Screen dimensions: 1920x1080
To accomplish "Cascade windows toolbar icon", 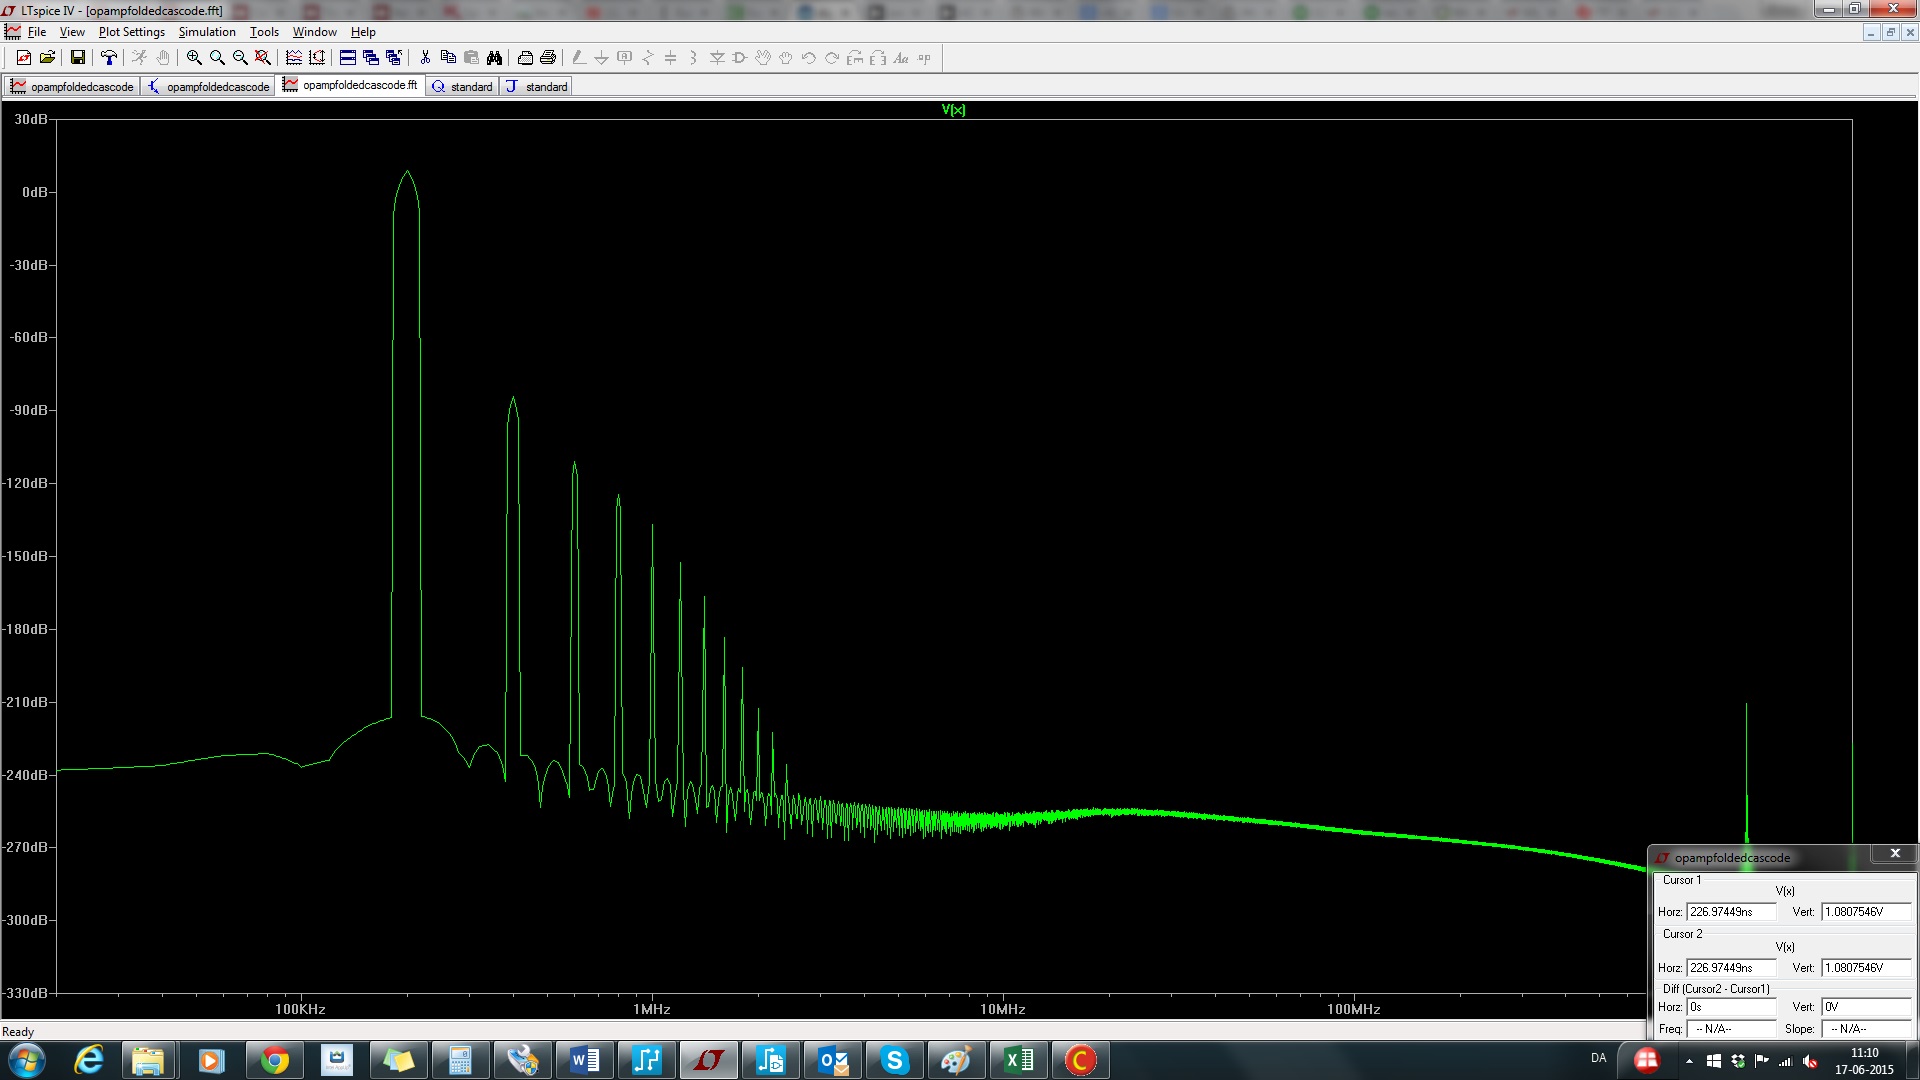I will click(371, 58).
